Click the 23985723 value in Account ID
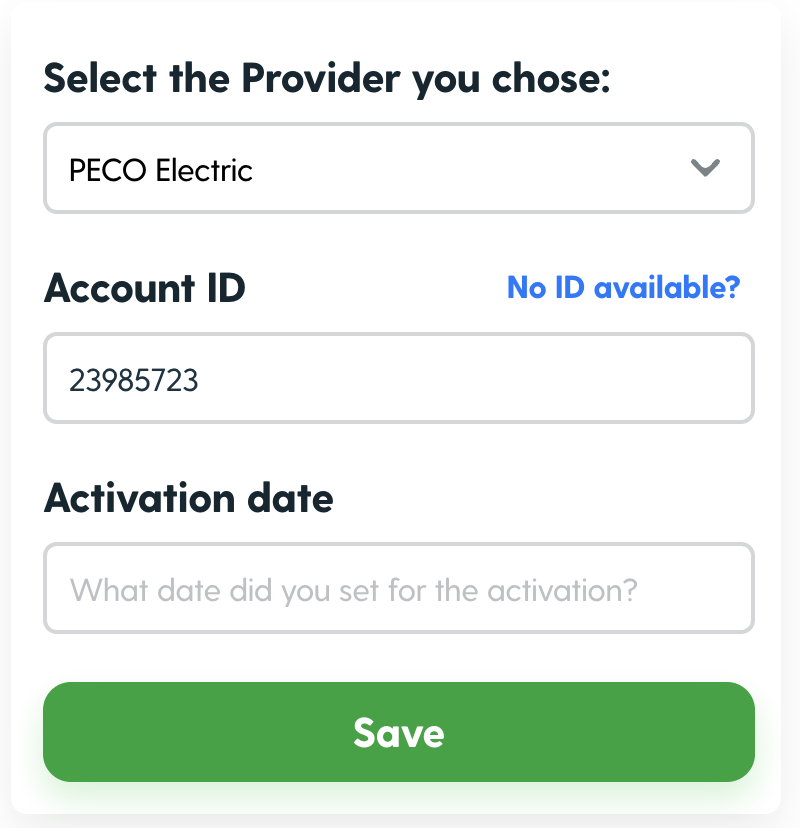The image size is (800, 828). [133, 379]
